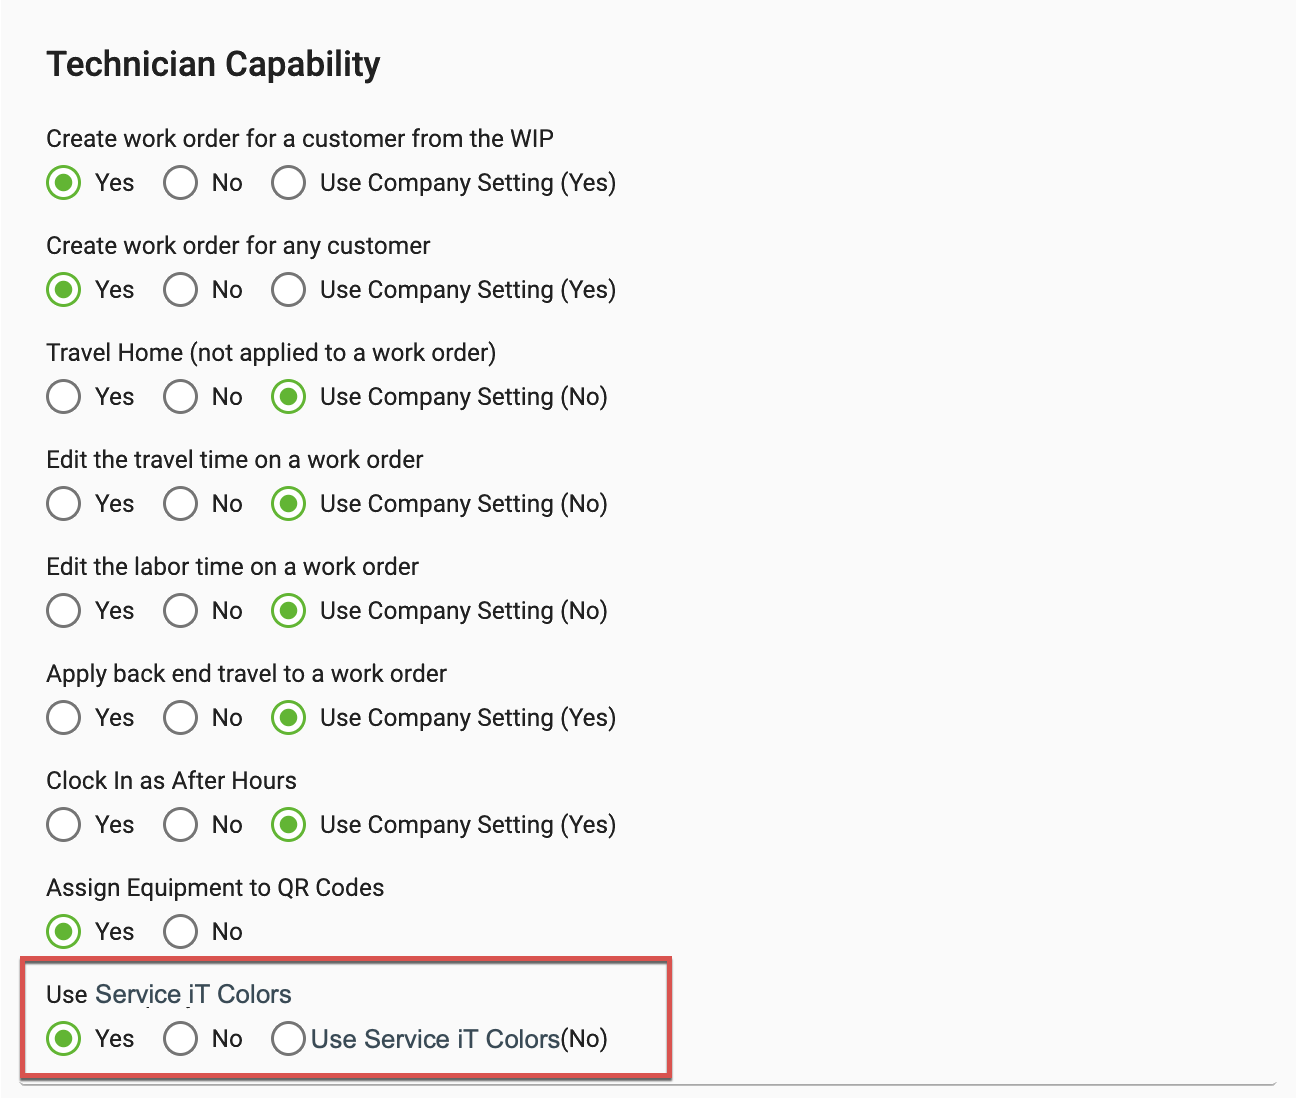Enable Clock In as After Hours with Yes
Viewport: 1296px width, 1098px height.
[63, 825]
